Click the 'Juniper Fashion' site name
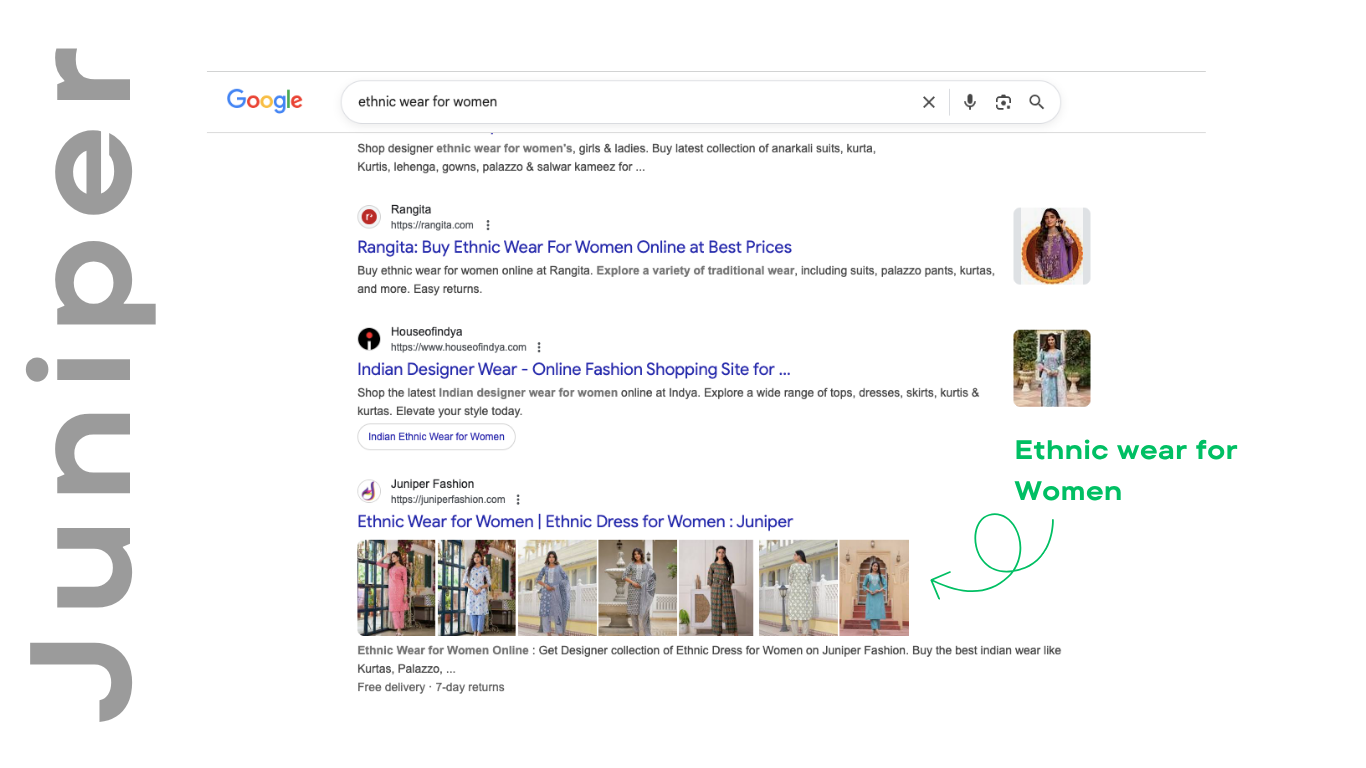 pyautogui.click(x=433, y=483)
